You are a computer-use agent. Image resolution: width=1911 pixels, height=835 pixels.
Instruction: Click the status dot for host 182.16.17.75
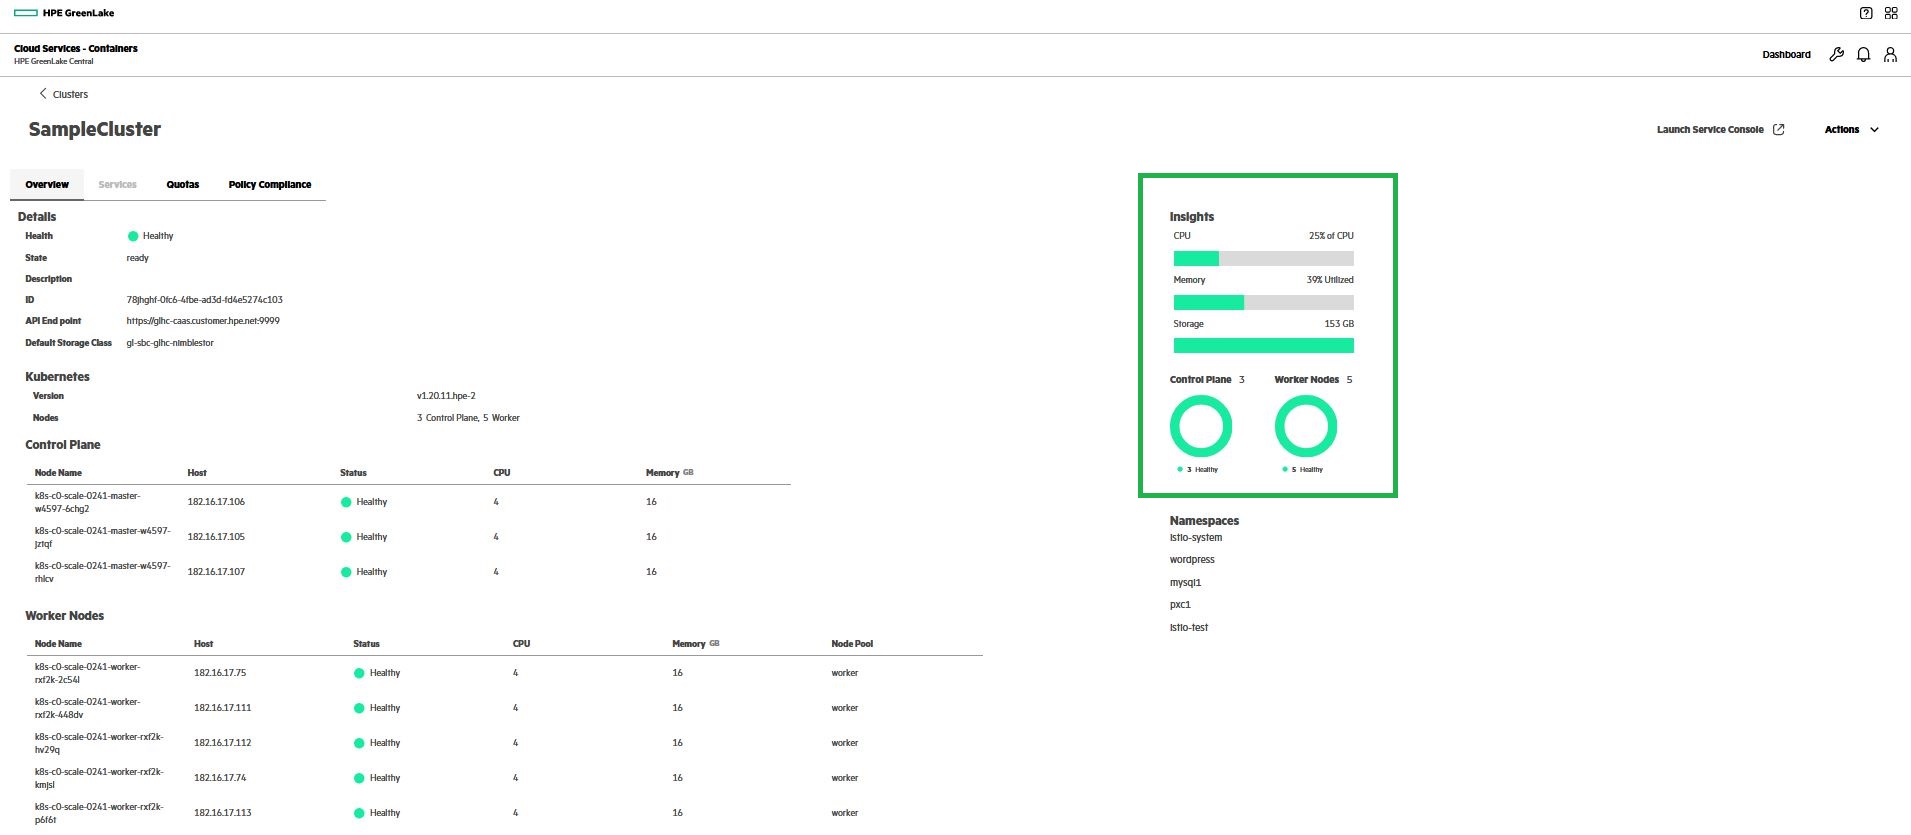point(359,673)
